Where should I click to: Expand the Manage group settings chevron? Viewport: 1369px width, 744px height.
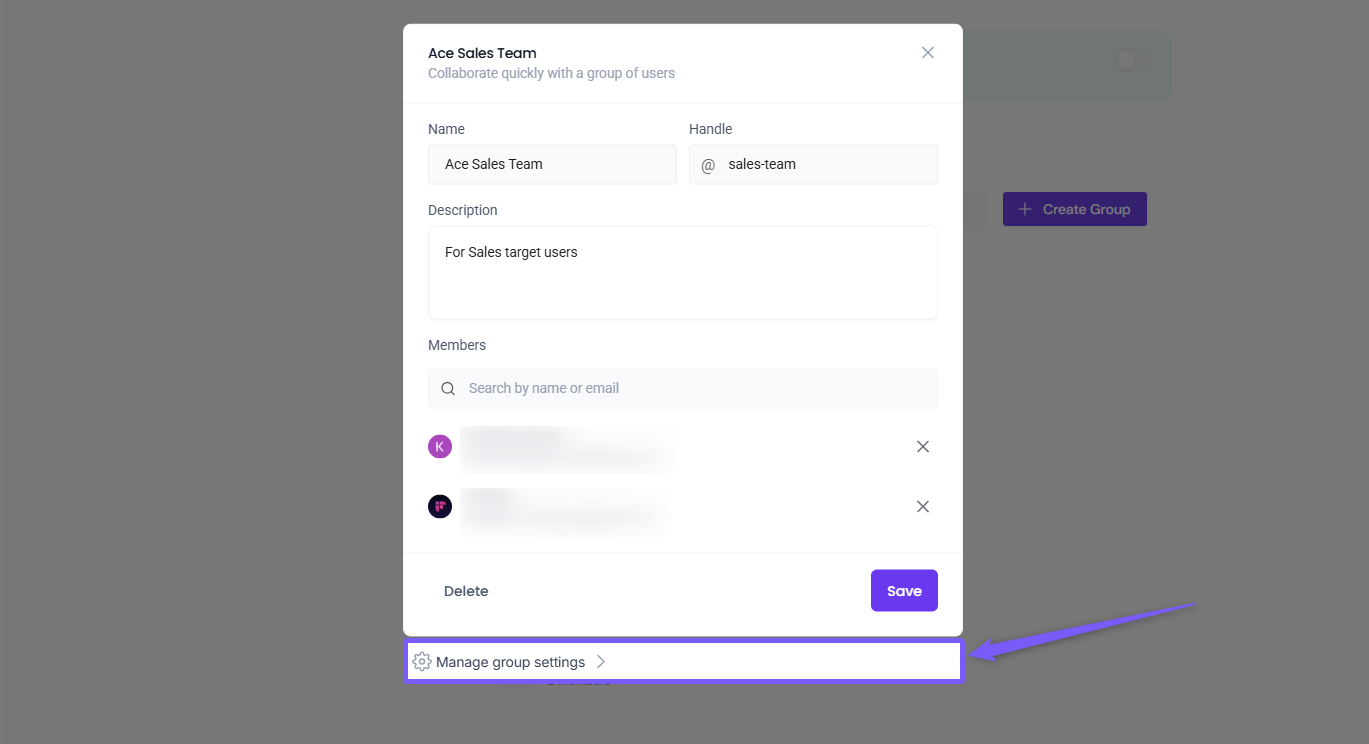click(601, 662)
